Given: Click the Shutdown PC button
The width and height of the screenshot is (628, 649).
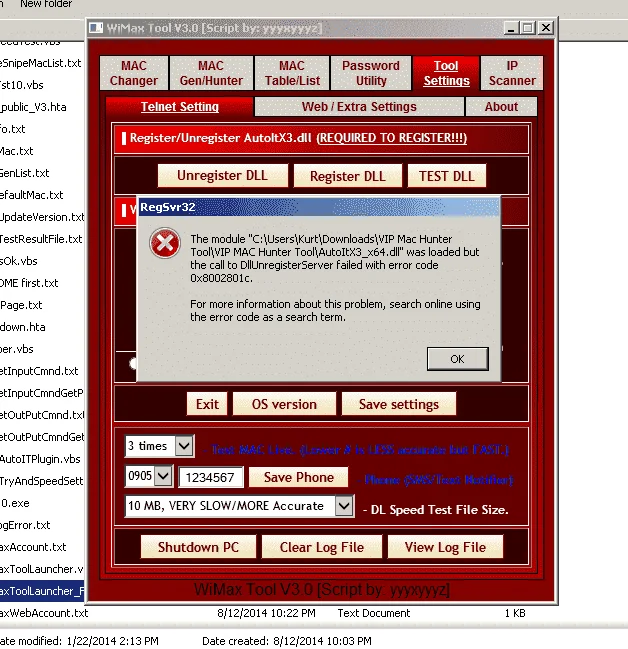Looking at the screenshot, I should click(x=198, y=547).
